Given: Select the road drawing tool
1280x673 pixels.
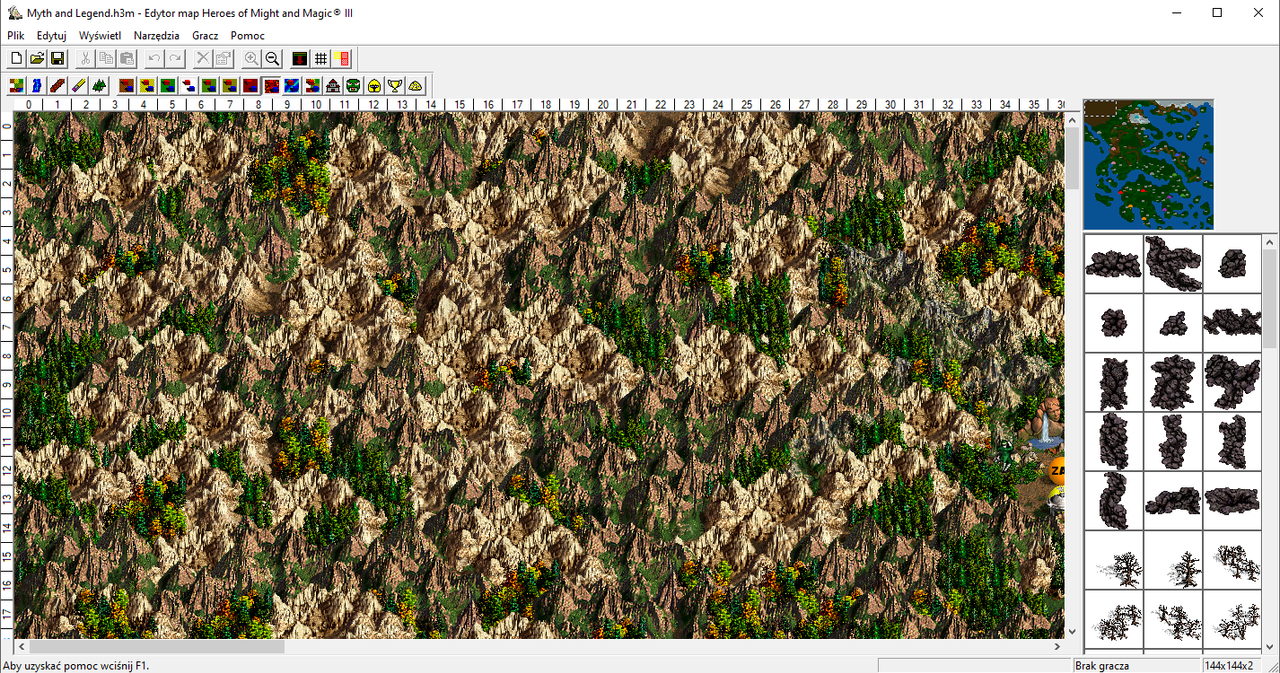Looking at the screenshot, I should coord(57,86).
